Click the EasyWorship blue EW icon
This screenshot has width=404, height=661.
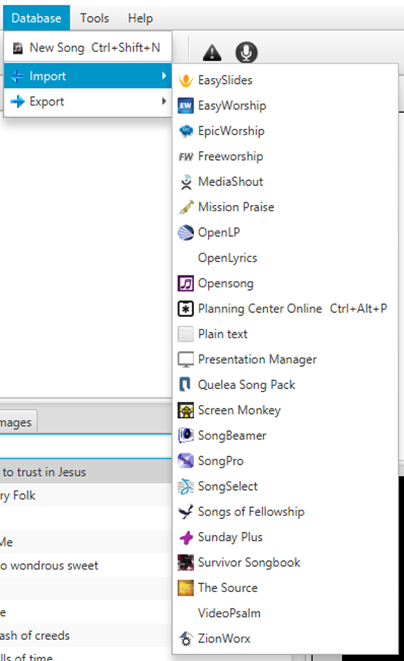tap(186, 105)
